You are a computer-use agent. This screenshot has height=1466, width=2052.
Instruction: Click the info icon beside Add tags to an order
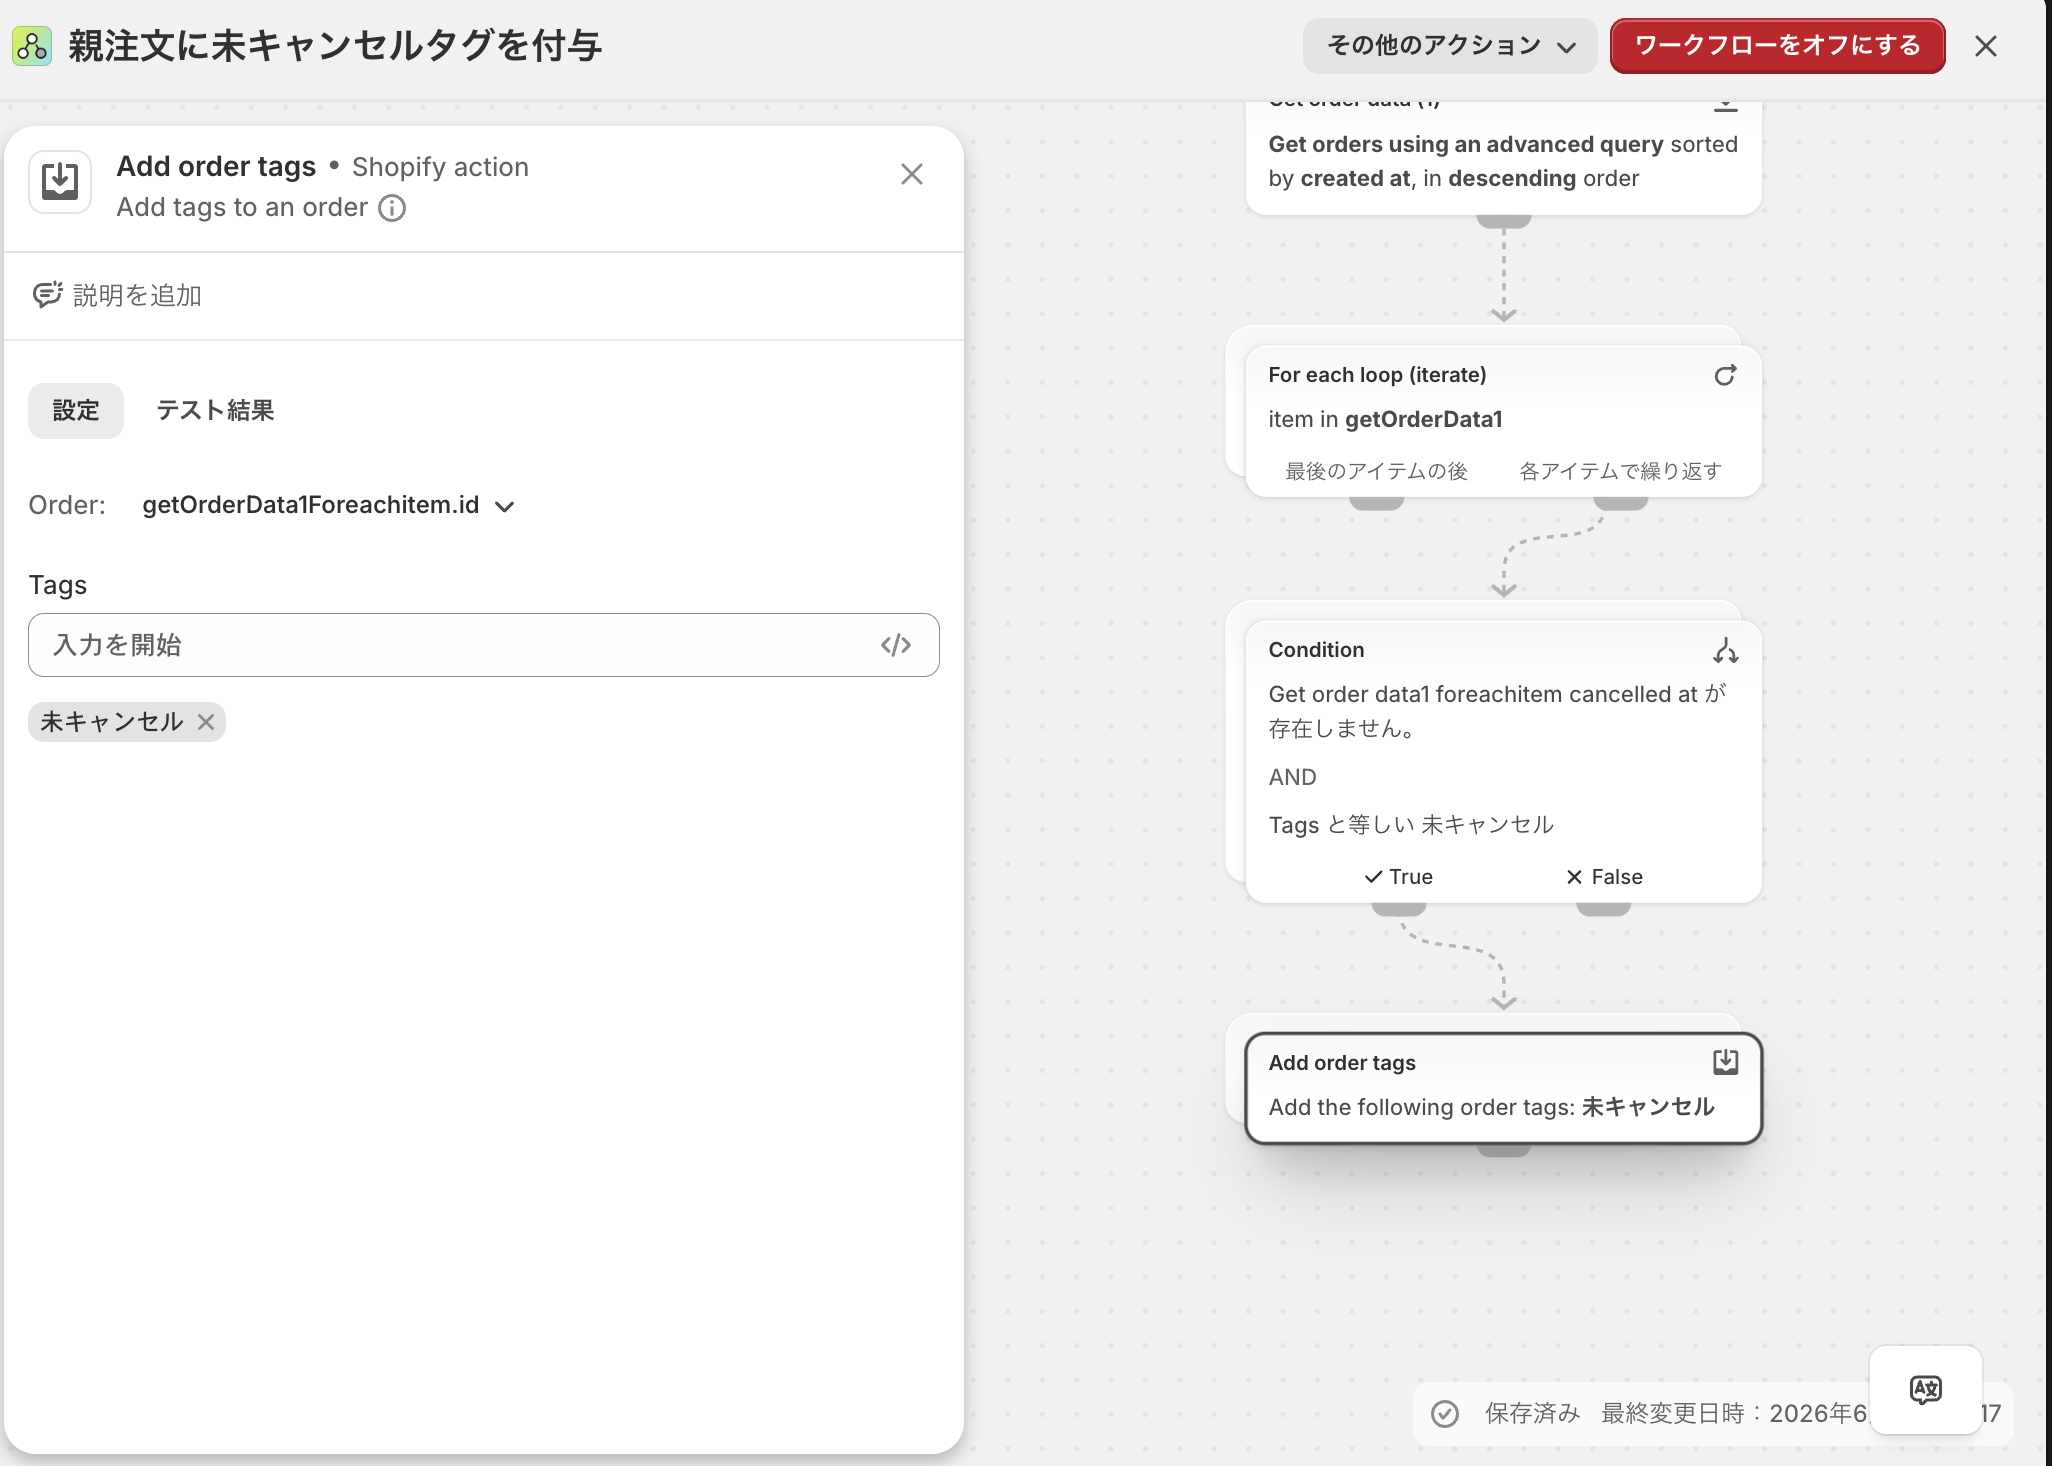click(x=392, y=208)
